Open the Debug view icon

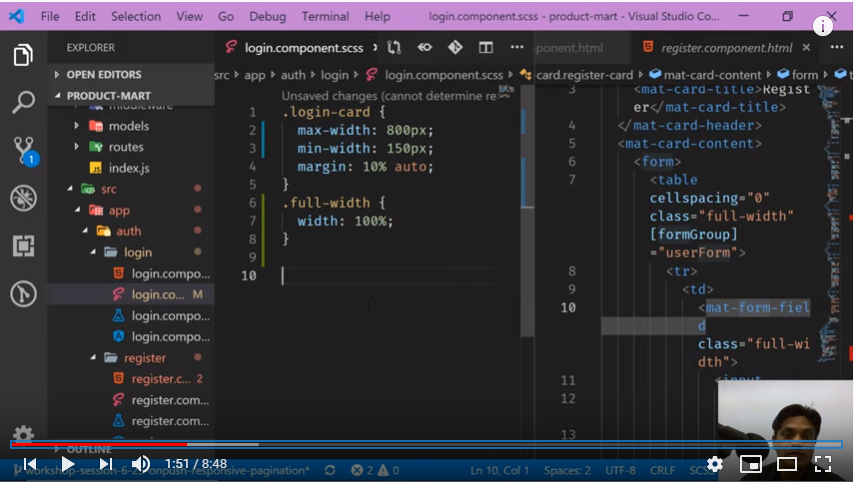click(23, 198)
